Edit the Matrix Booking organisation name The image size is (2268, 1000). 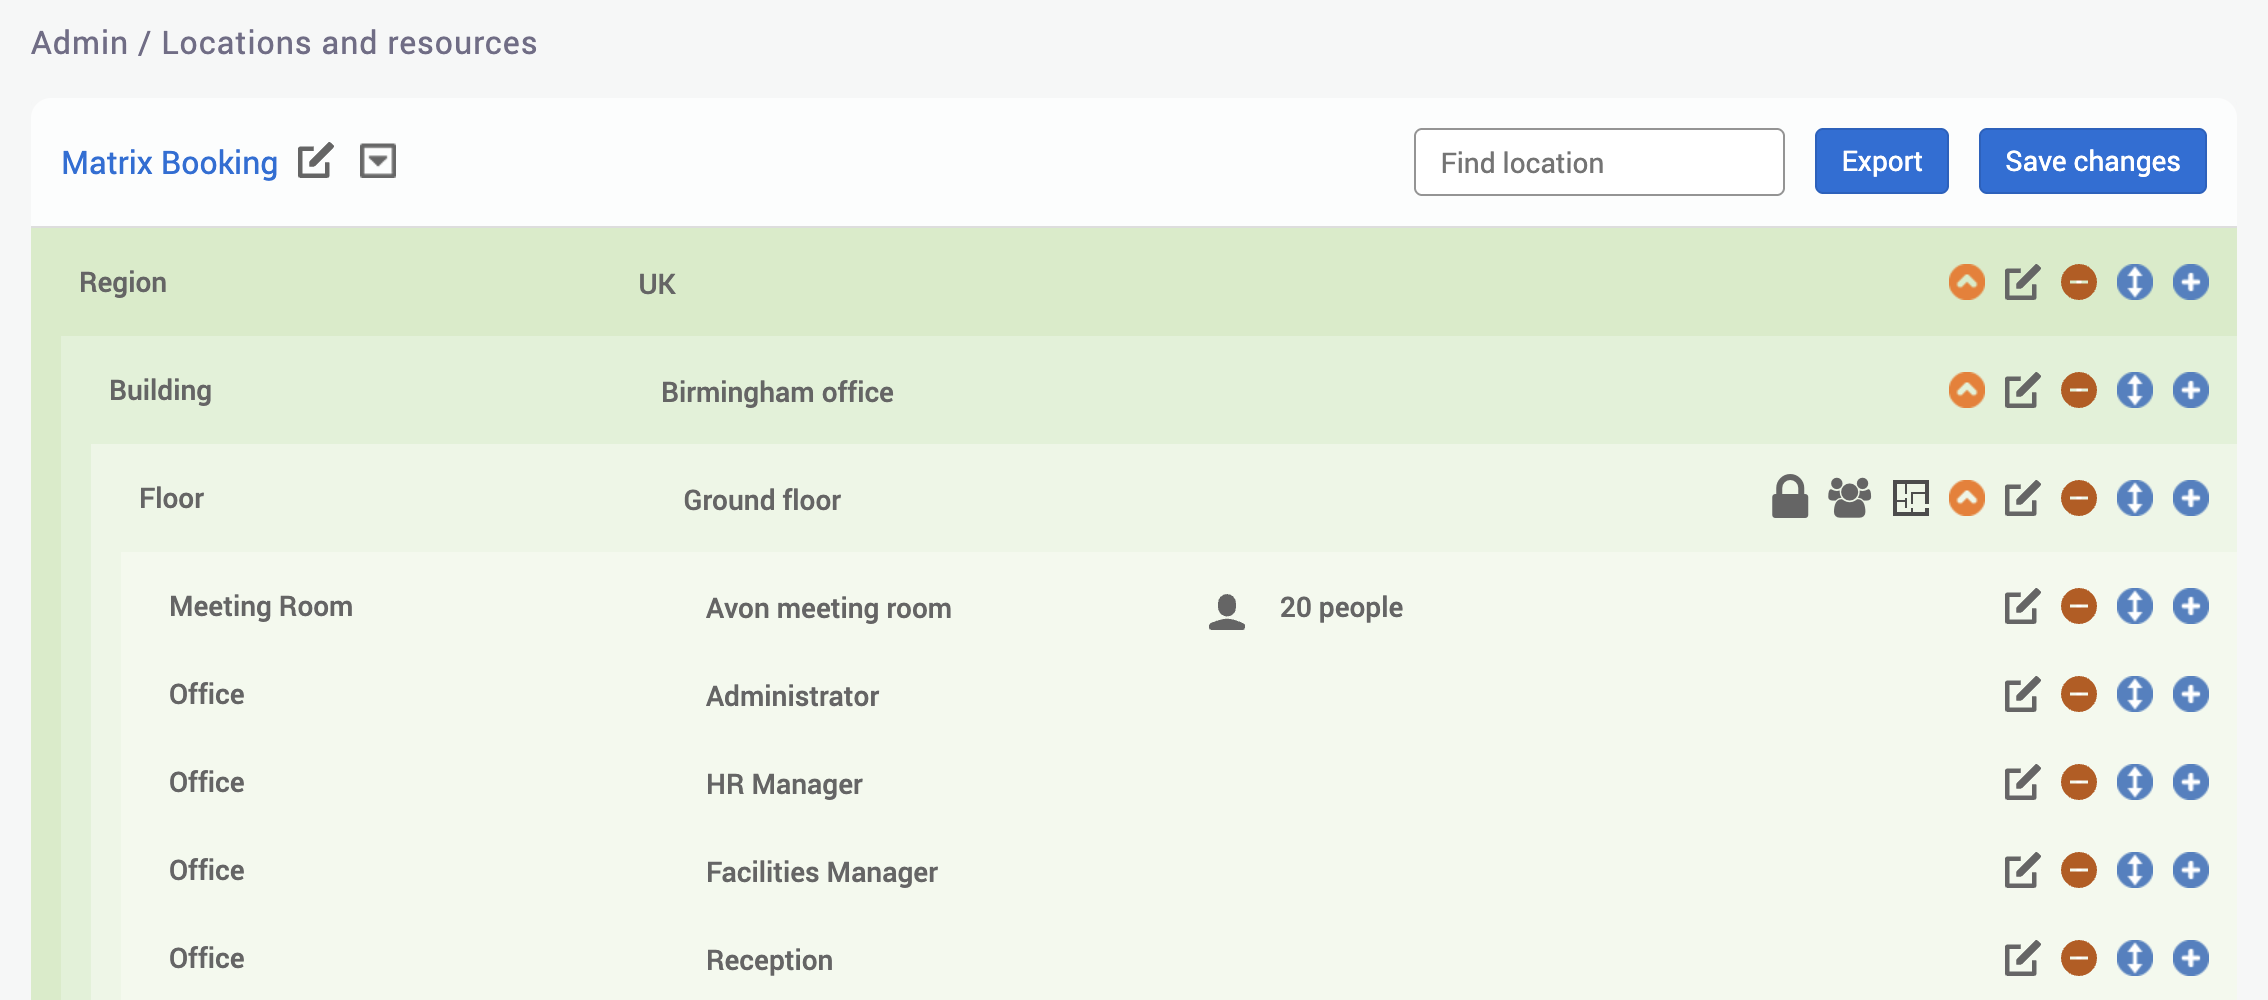pos(316,160)
